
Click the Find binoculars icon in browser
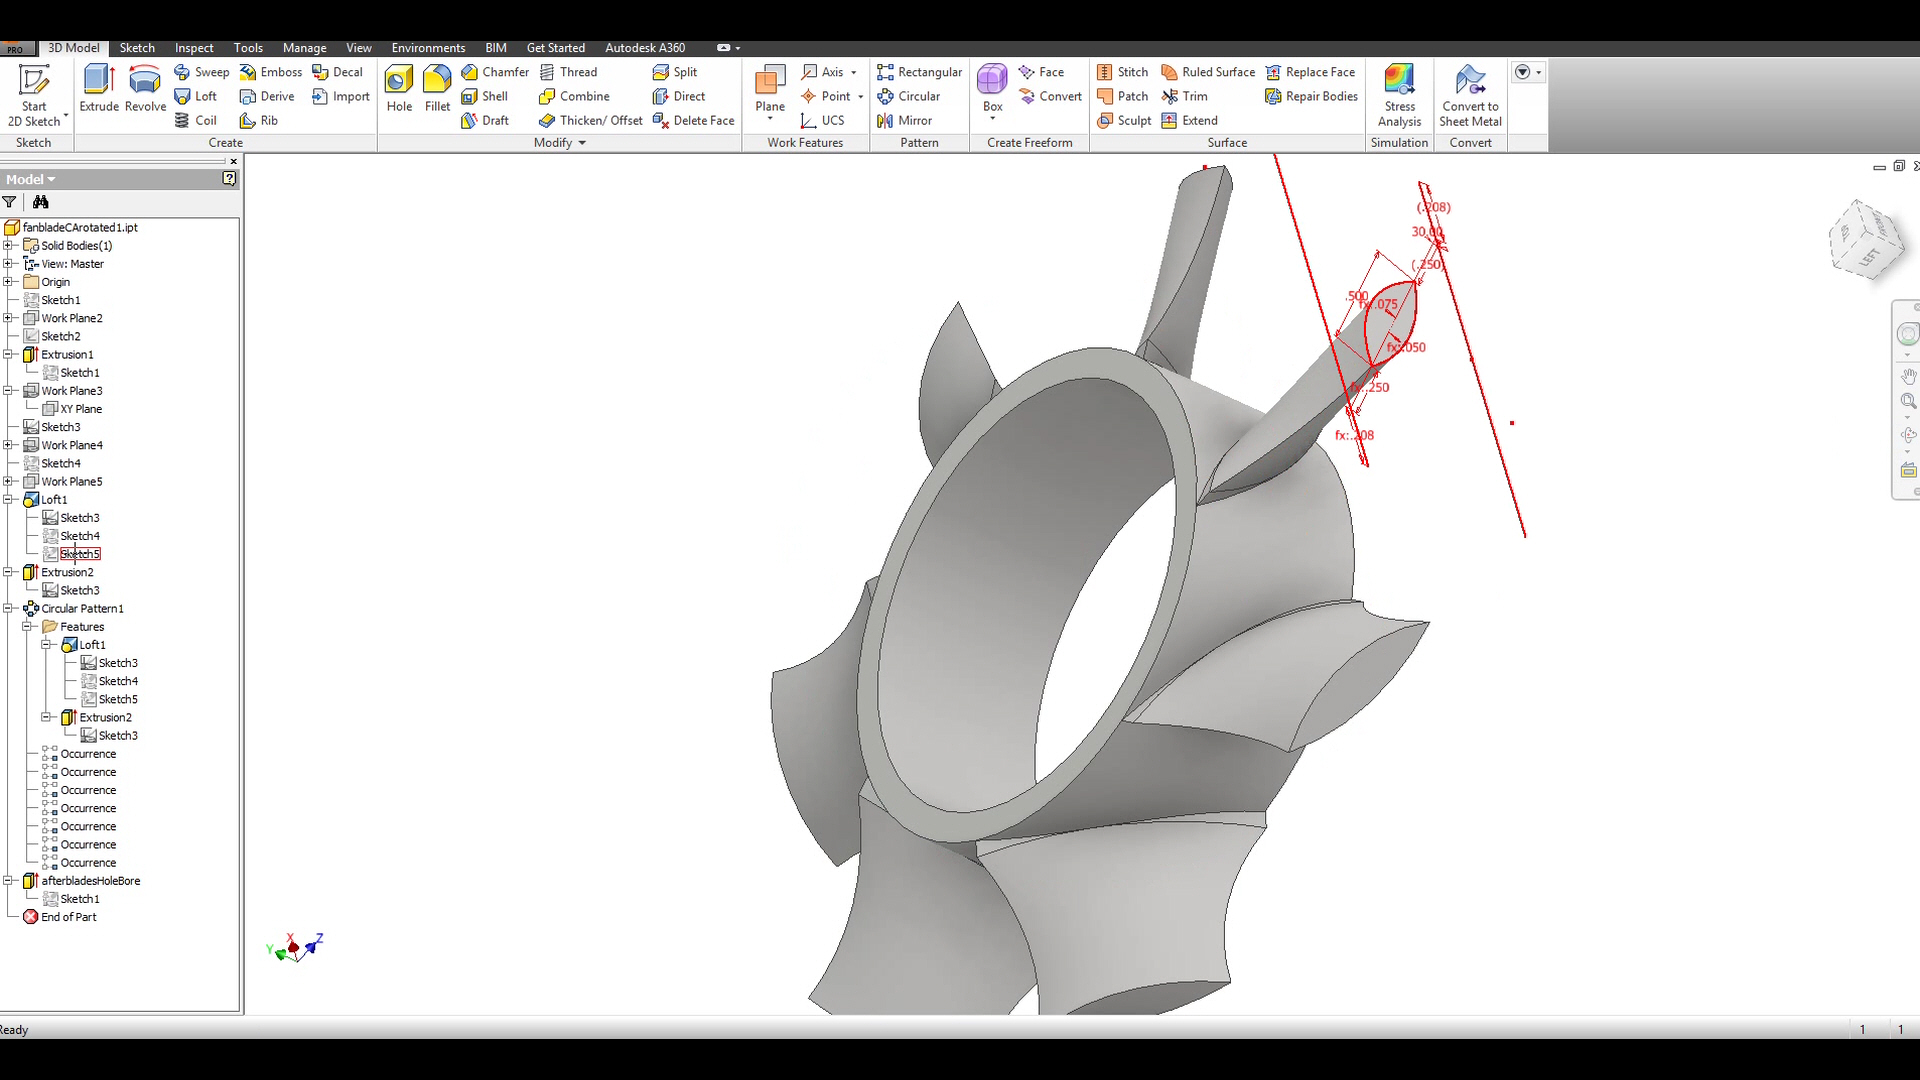click(x=41, y=202)
